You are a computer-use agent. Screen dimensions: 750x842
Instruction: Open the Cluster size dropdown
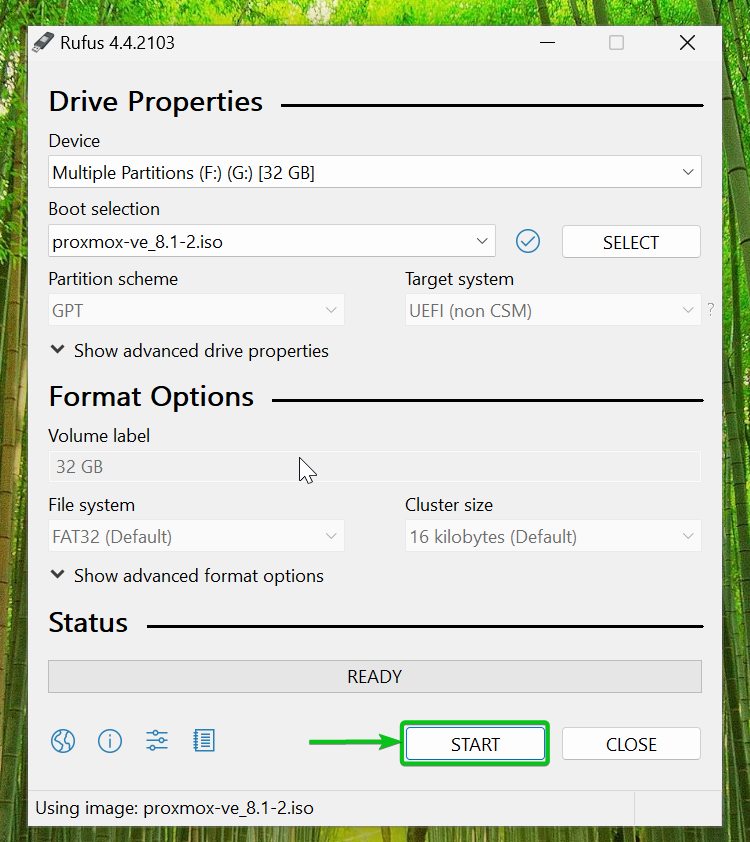pyautogui.click(x=553, y=536)
